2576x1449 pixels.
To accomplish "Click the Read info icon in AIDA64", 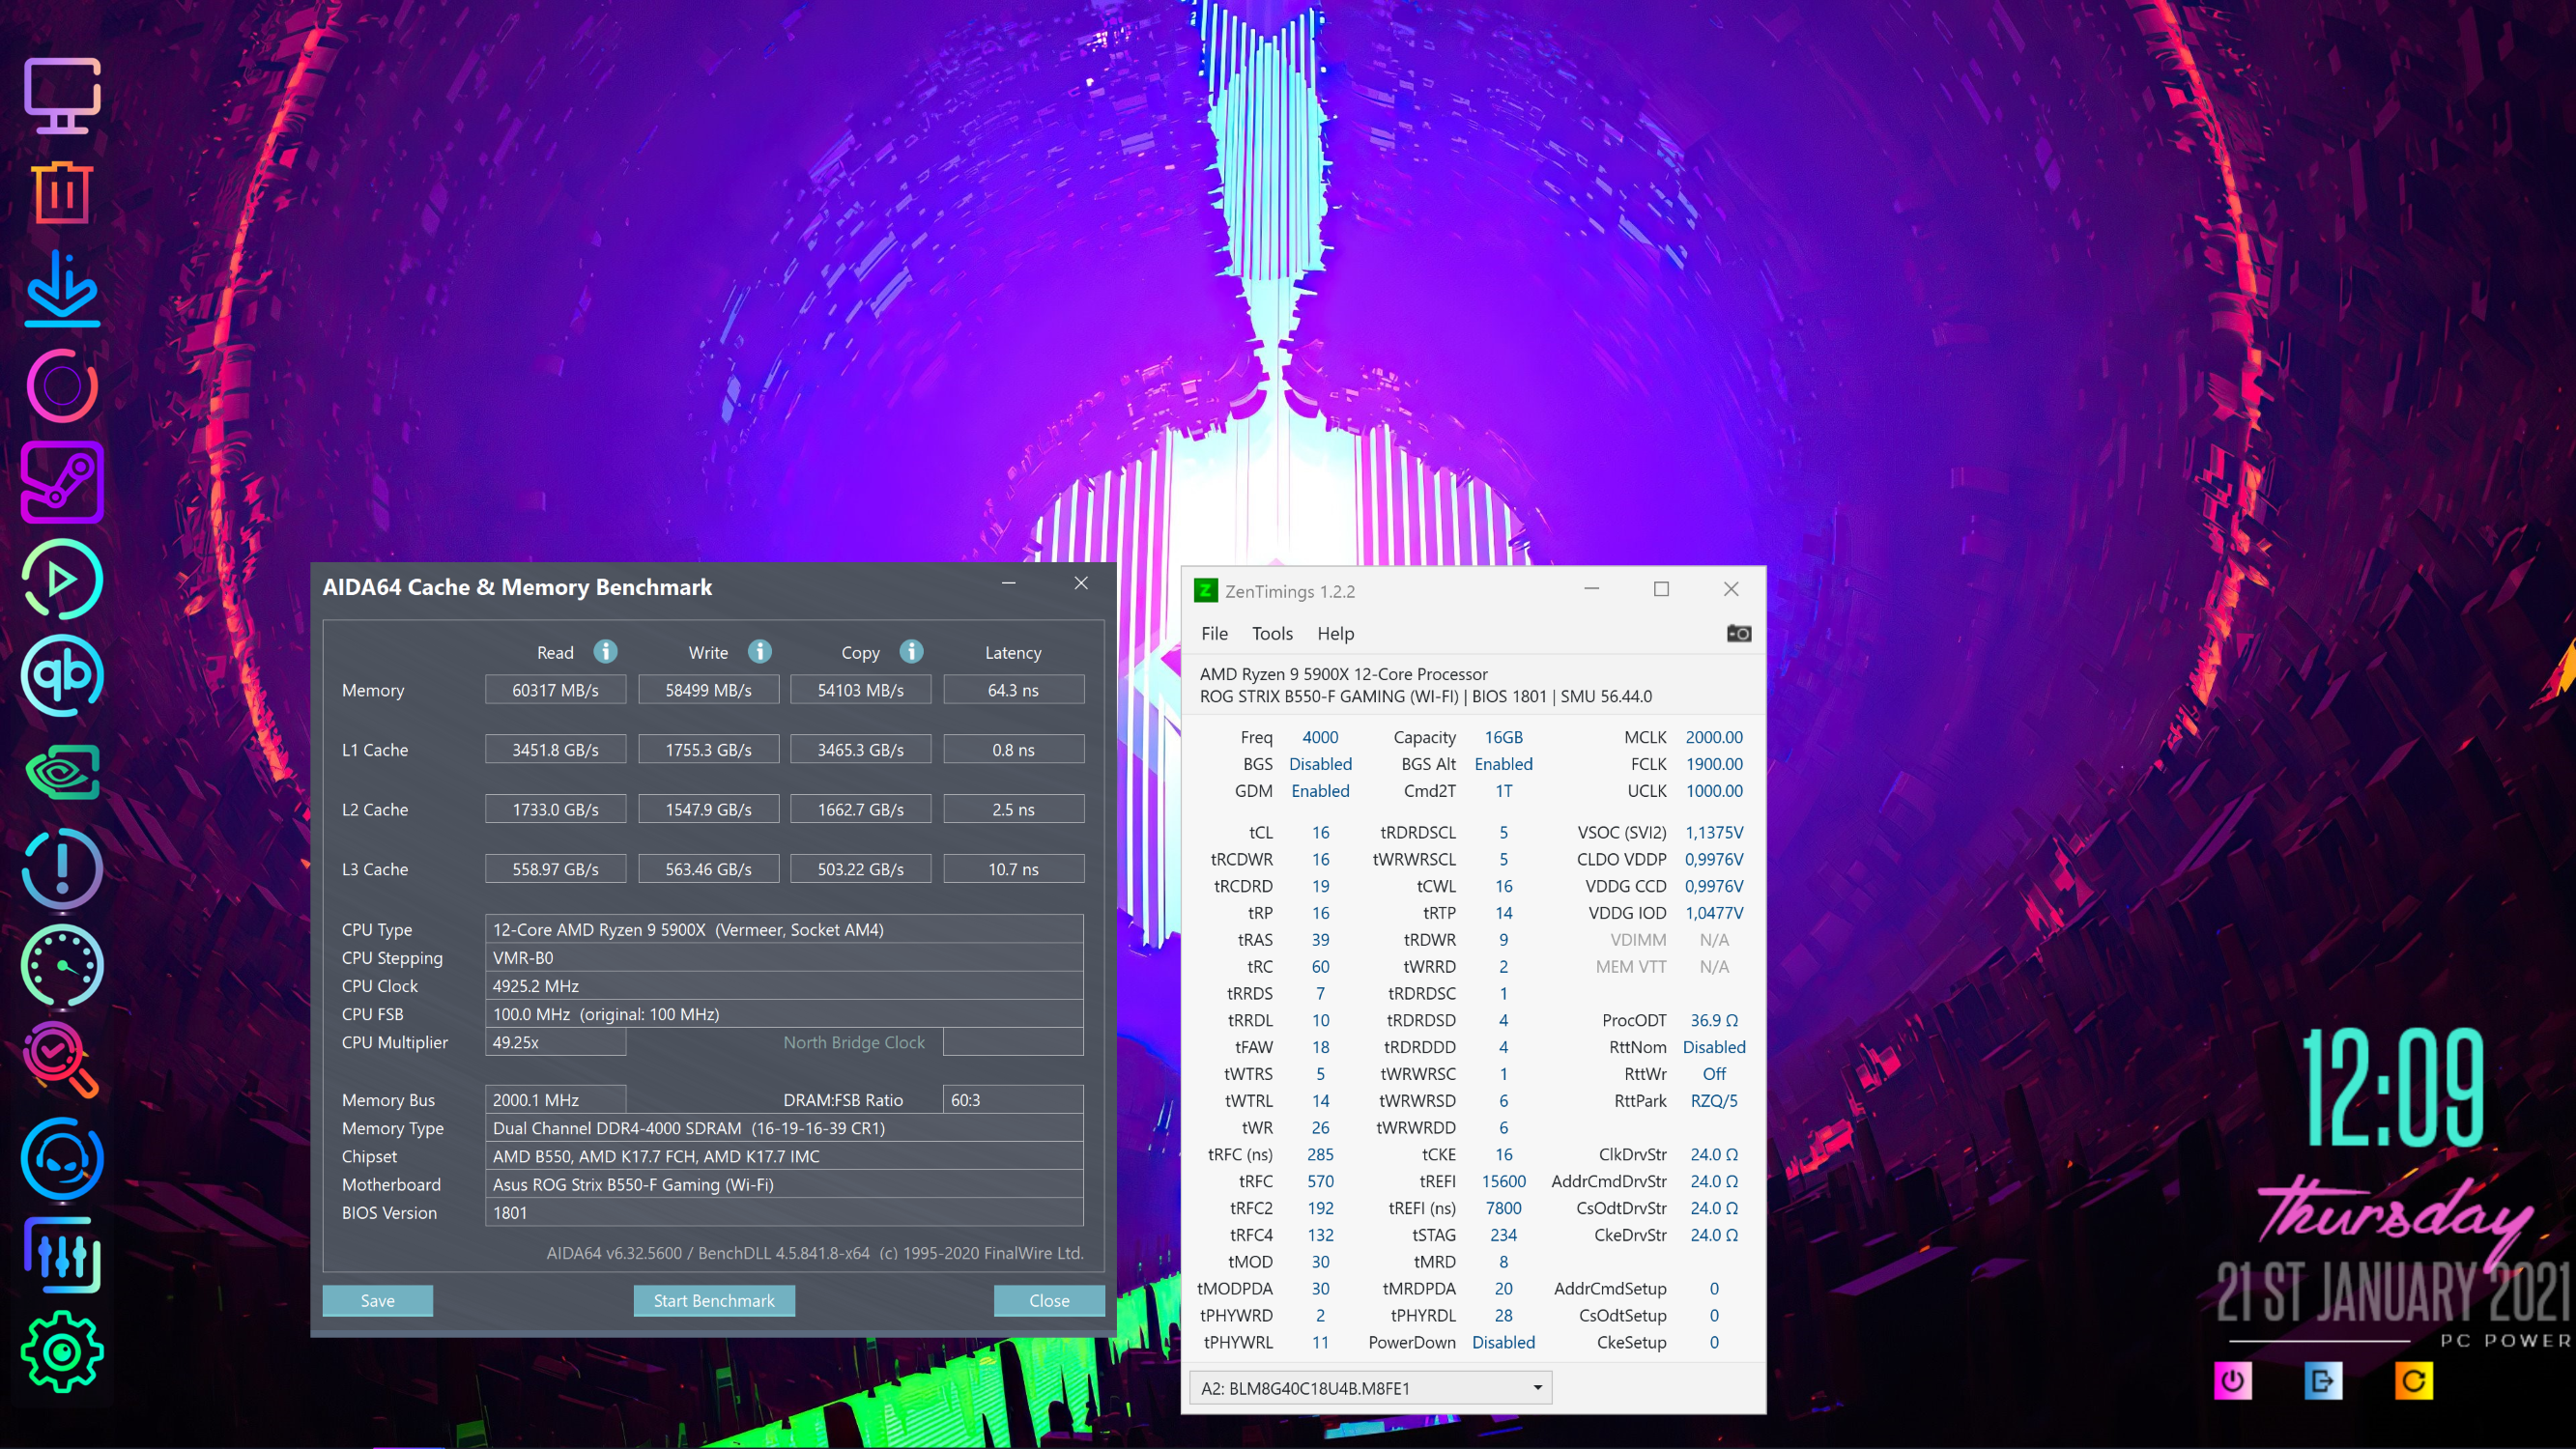I will click(x=605, y=652).
